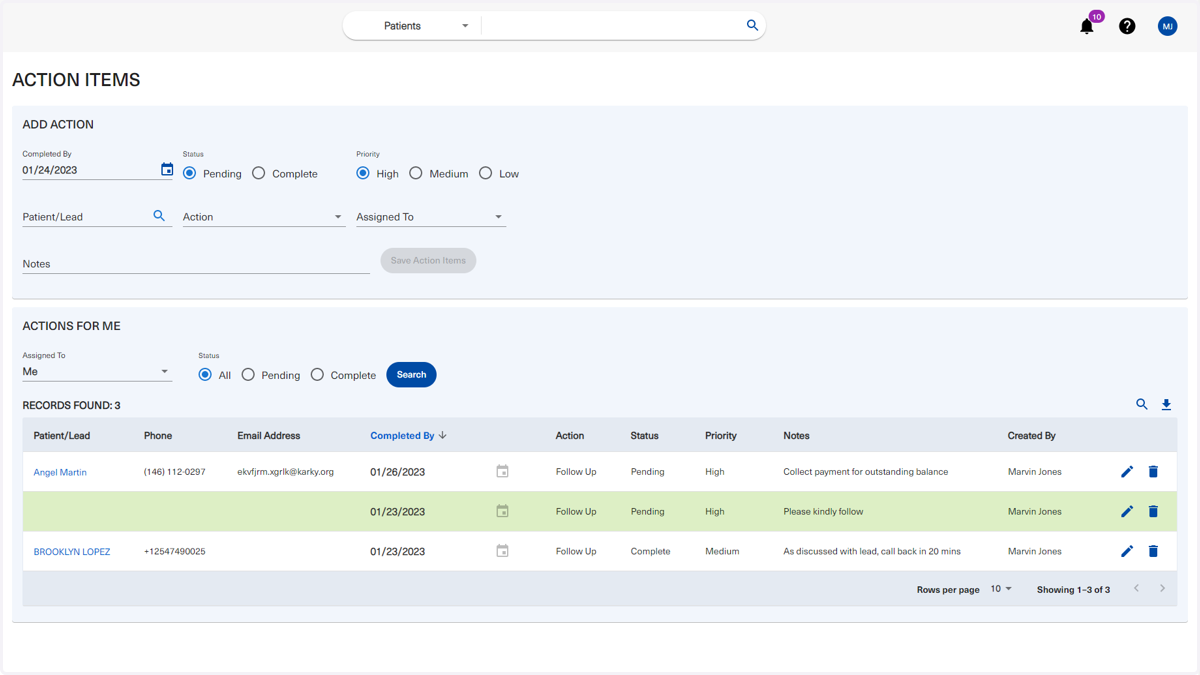Click the Created By column header
1200x675 pixels.
point(1032,436)
